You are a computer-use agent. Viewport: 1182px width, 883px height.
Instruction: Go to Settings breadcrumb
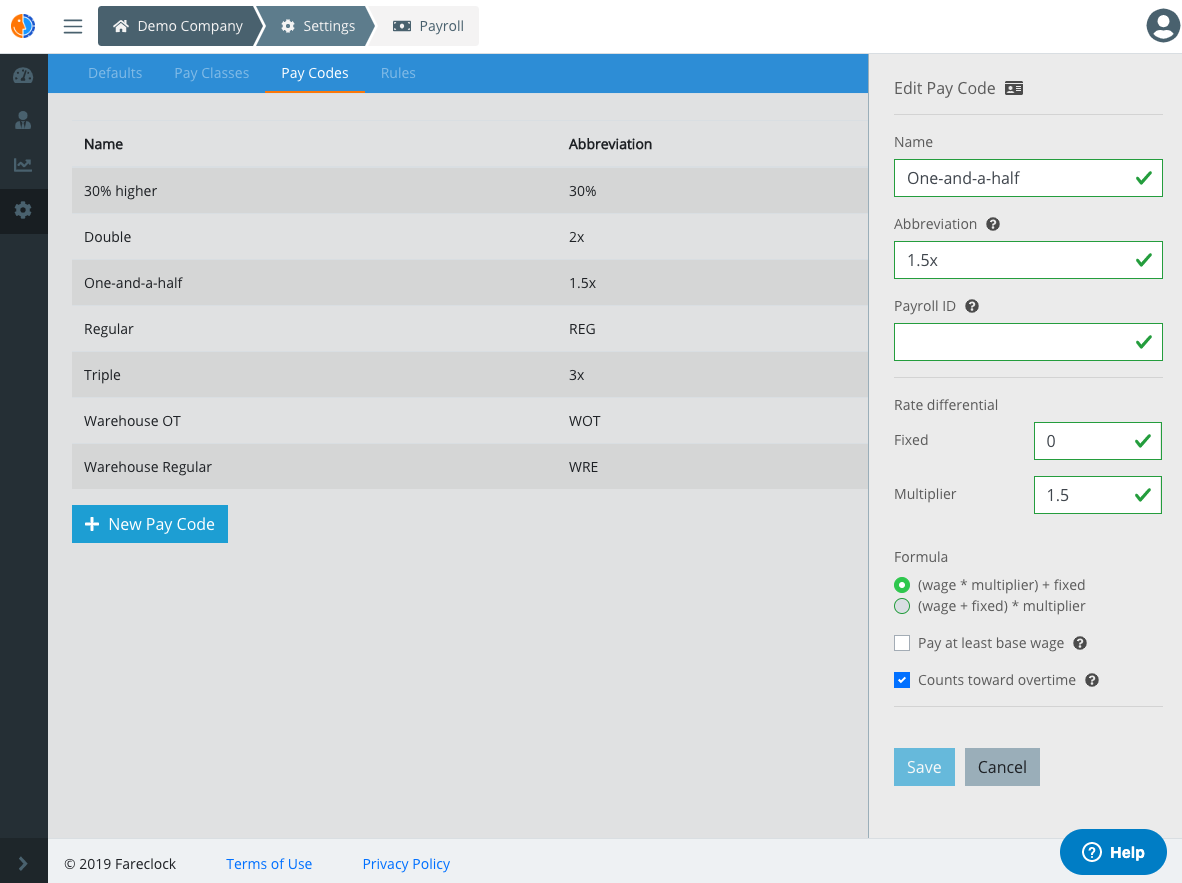318,26
